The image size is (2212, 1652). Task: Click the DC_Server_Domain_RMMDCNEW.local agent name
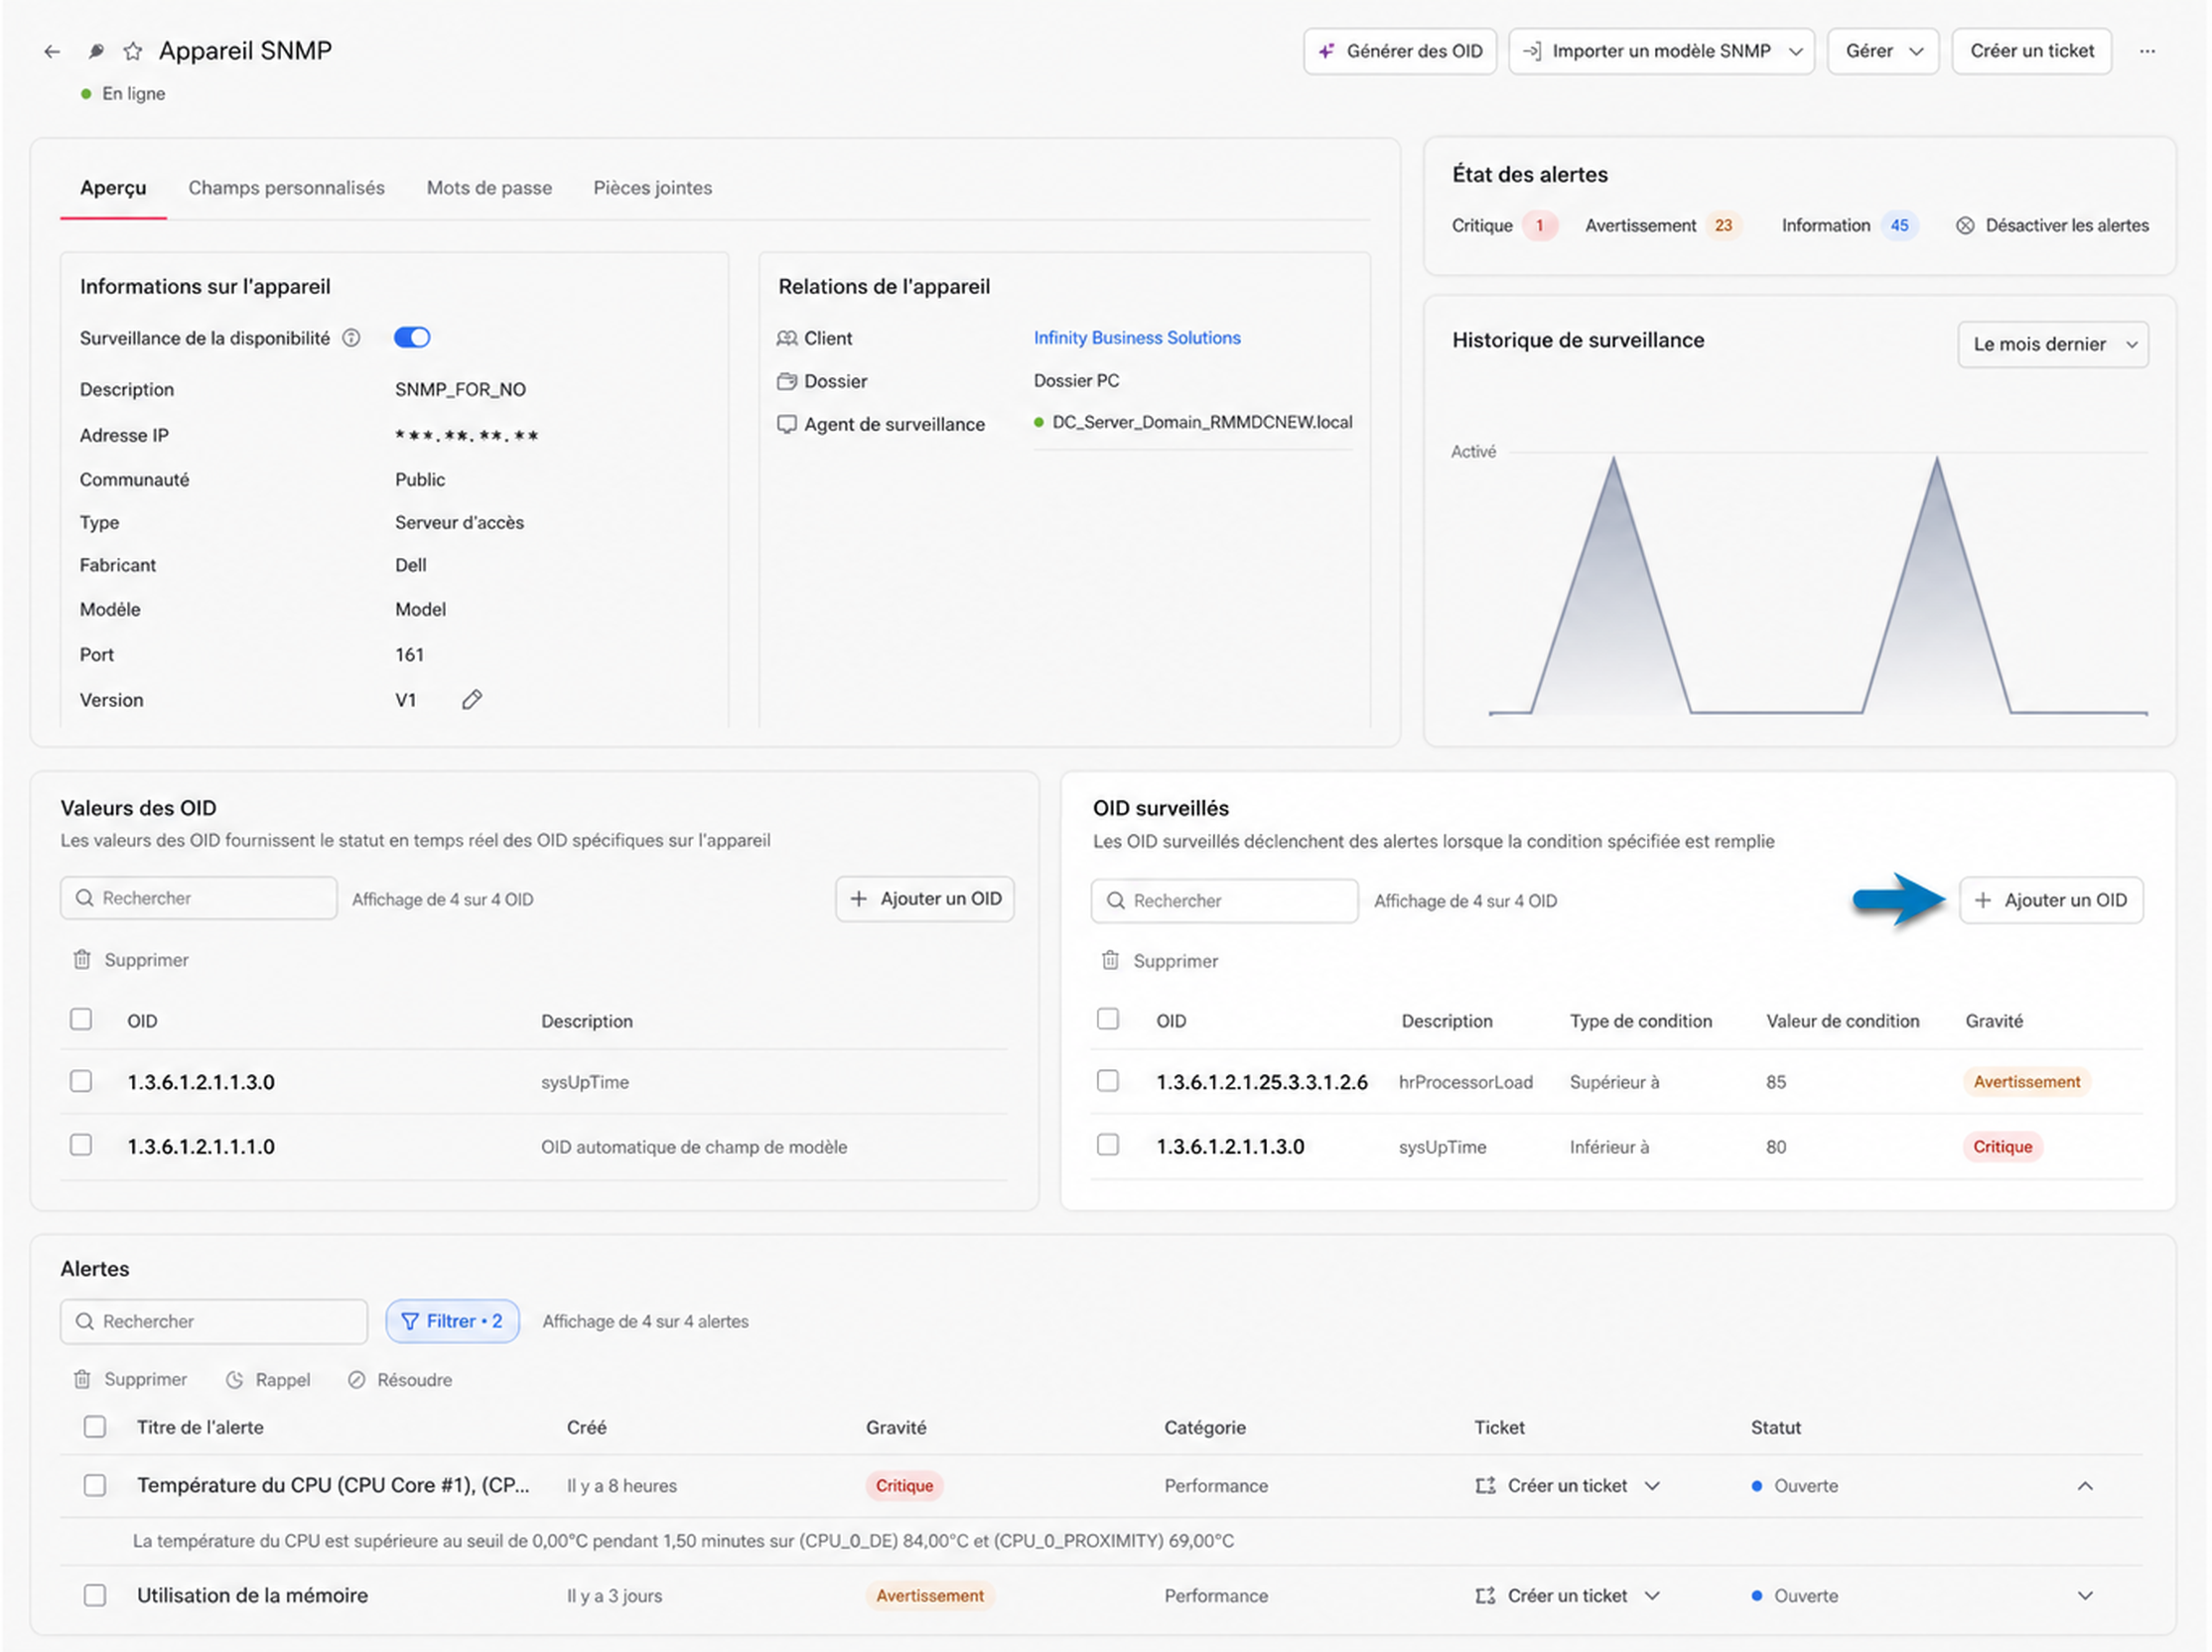tap(1202, 422)
